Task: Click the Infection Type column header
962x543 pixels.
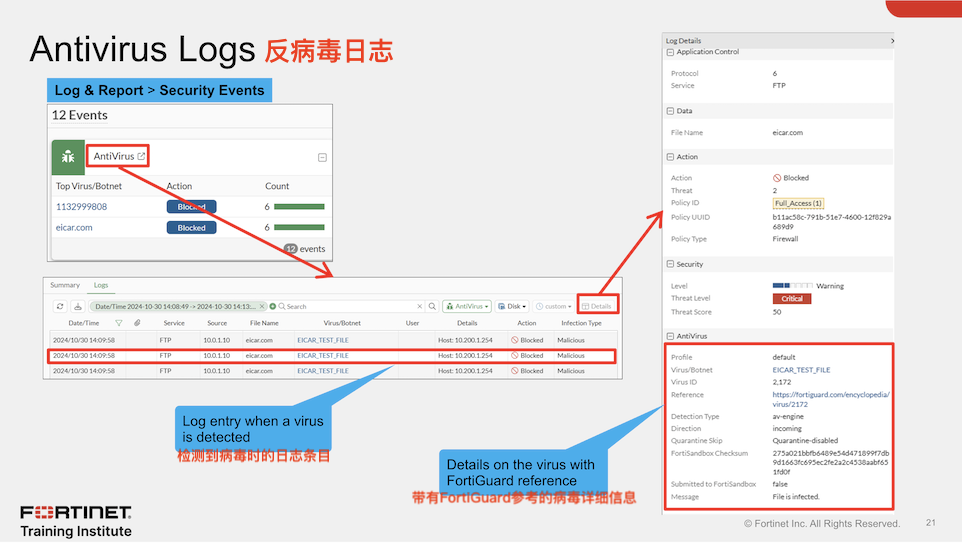Action: pos(581,323)
